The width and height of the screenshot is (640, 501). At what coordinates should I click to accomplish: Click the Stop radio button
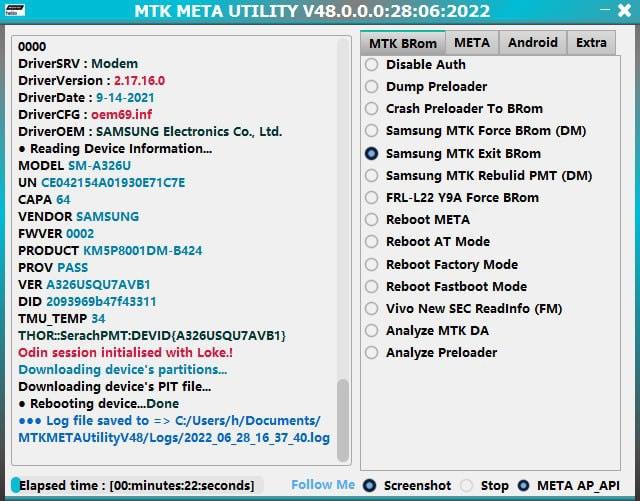(x=467, y=485)
